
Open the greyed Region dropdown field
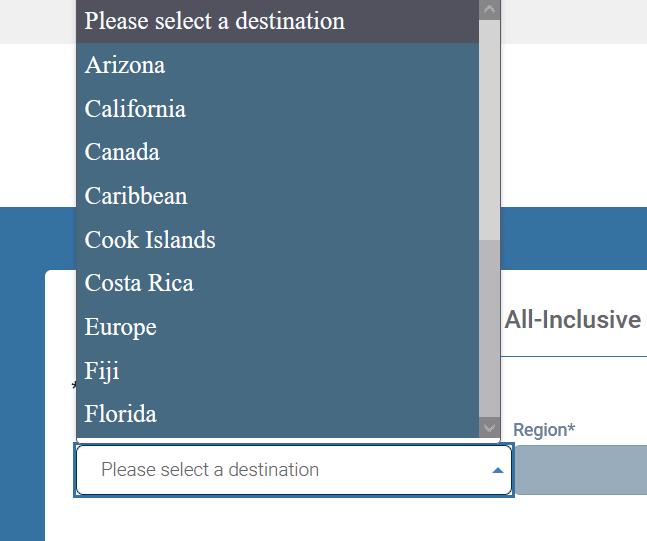(x=581, y=470)
